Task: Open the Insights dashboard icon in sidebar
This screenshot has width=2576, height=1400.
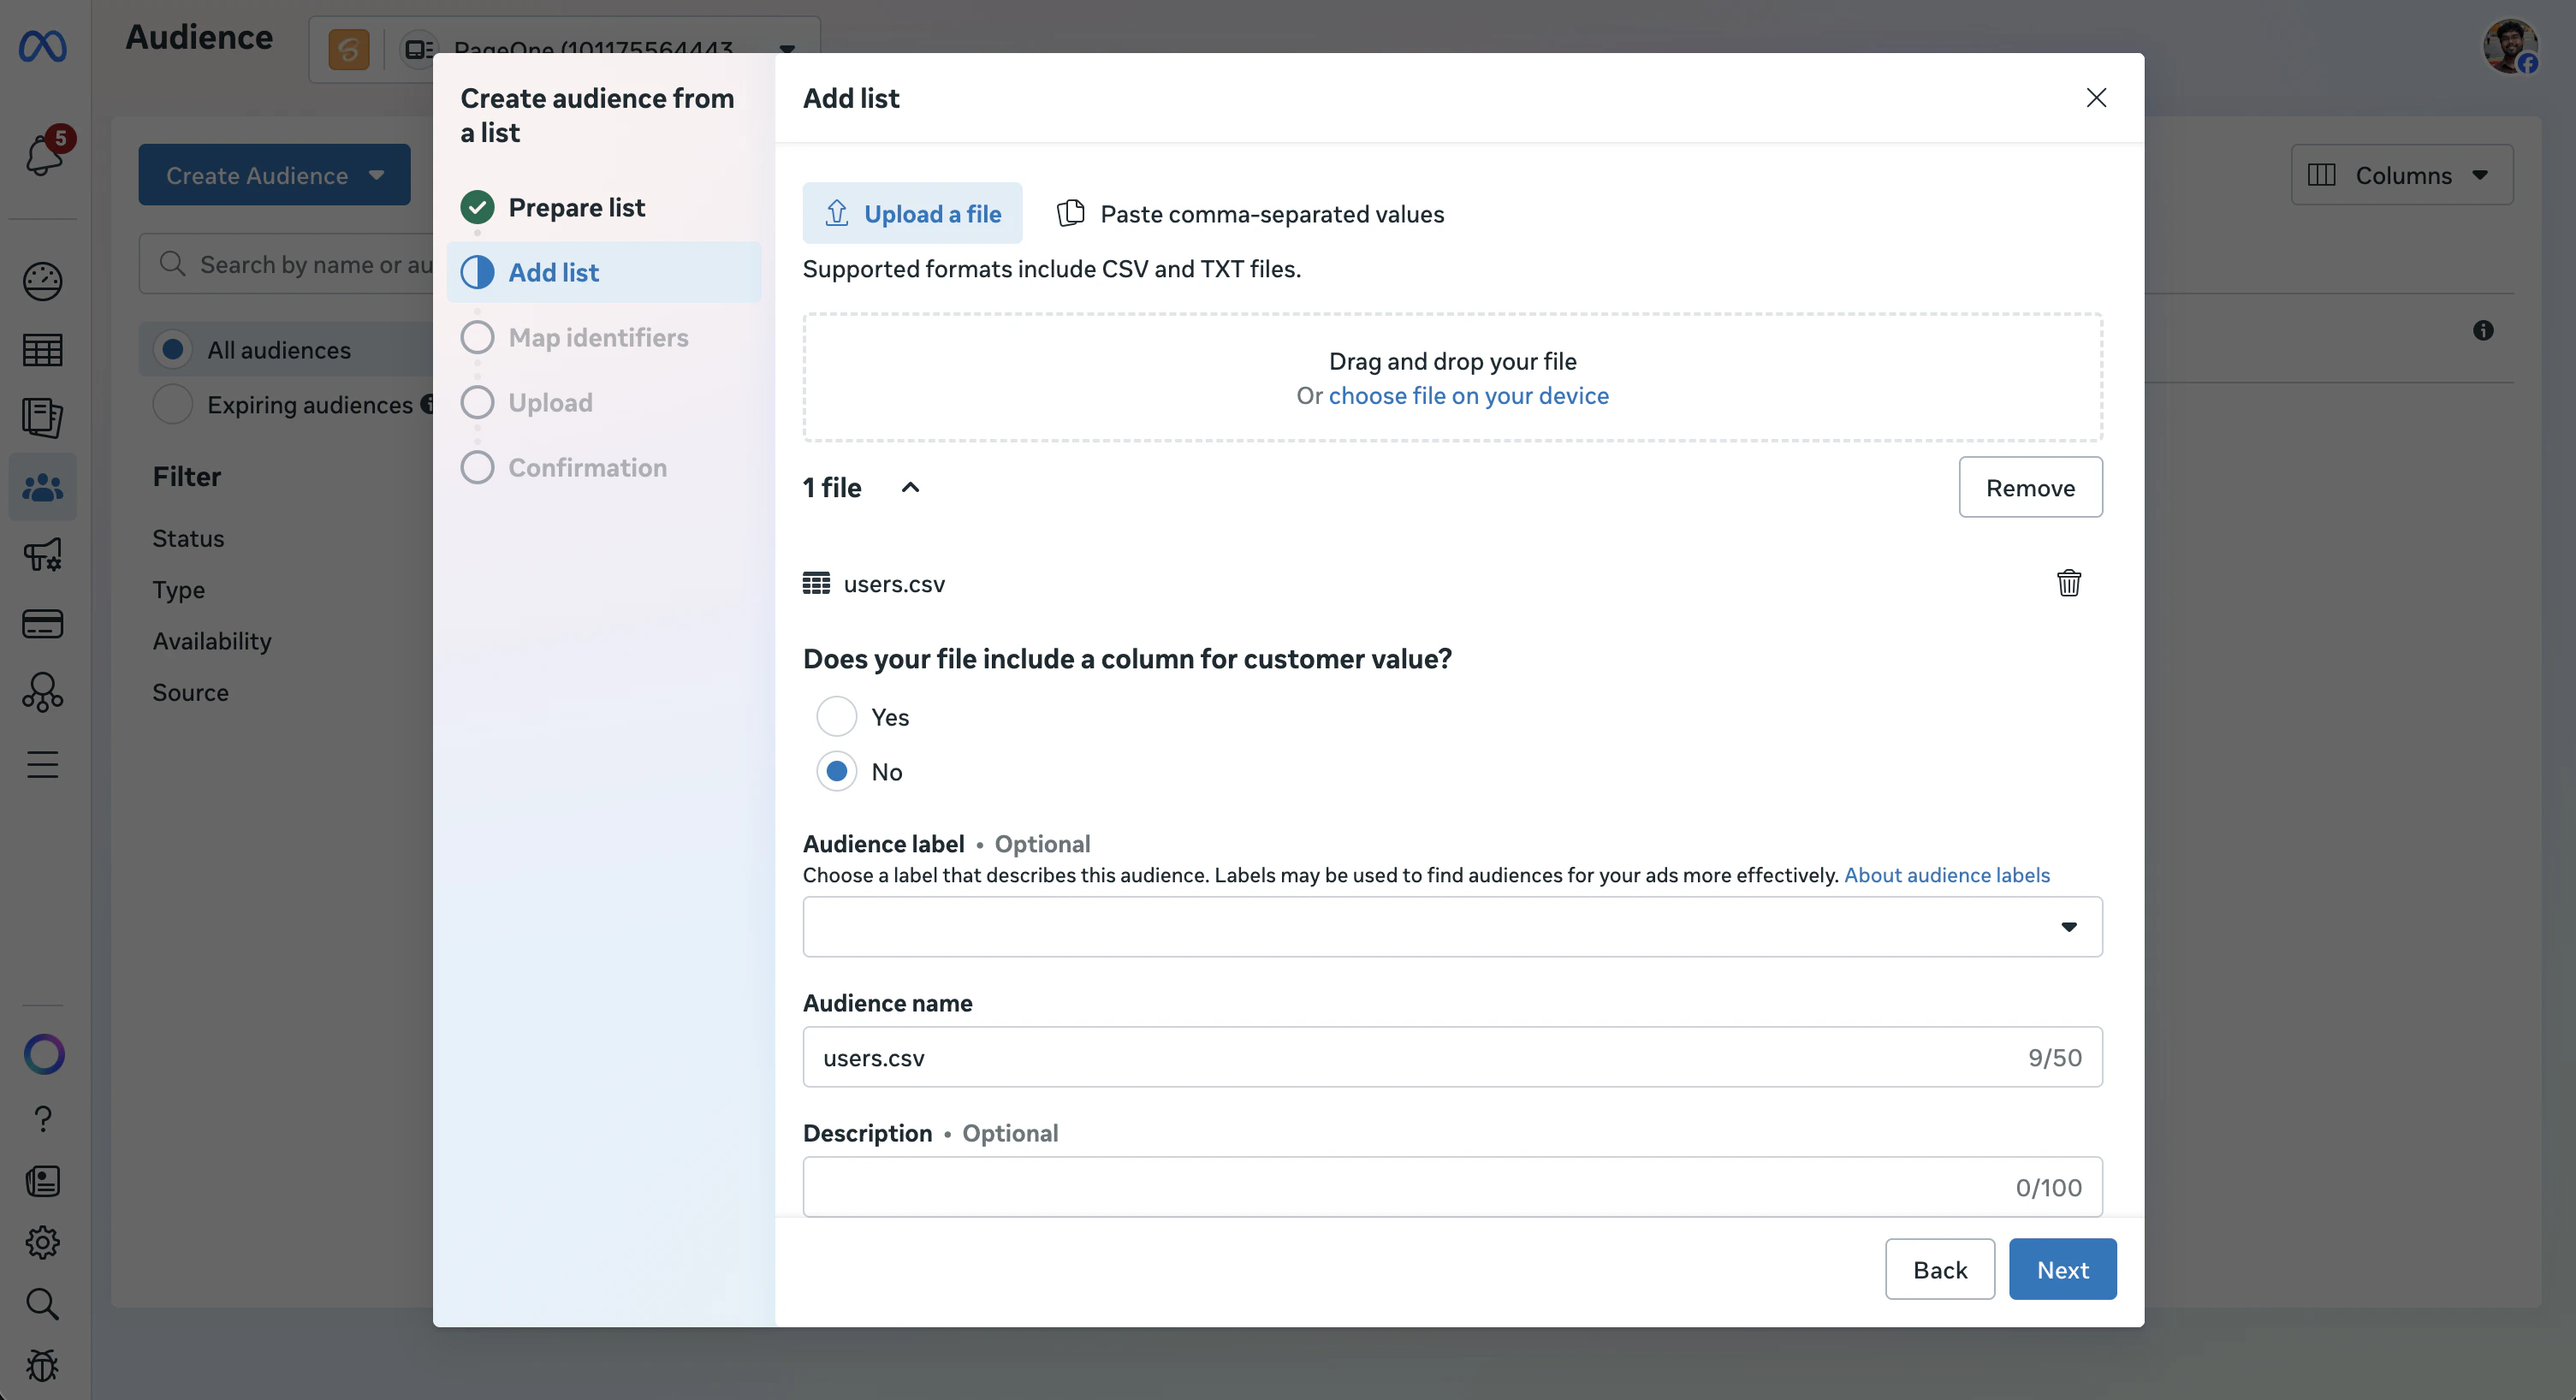Action: point(42,281)
